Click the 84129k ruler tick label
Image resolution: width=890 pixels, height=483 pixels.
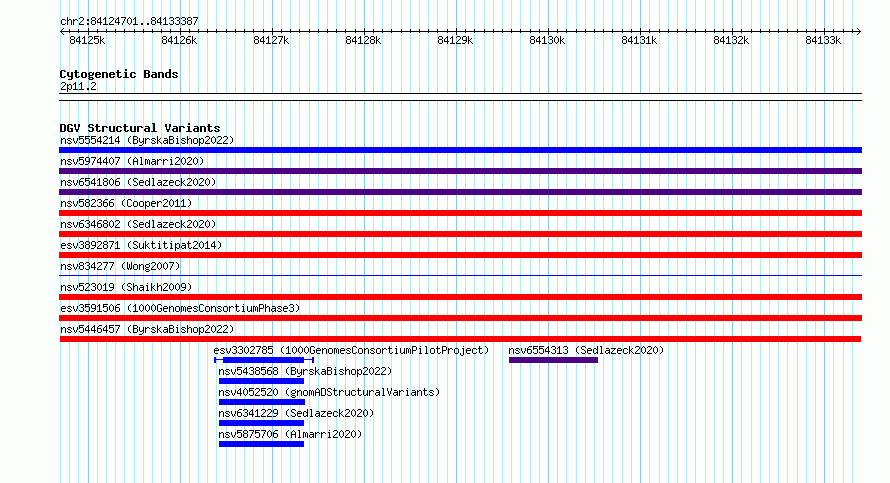tap(455, 41)
